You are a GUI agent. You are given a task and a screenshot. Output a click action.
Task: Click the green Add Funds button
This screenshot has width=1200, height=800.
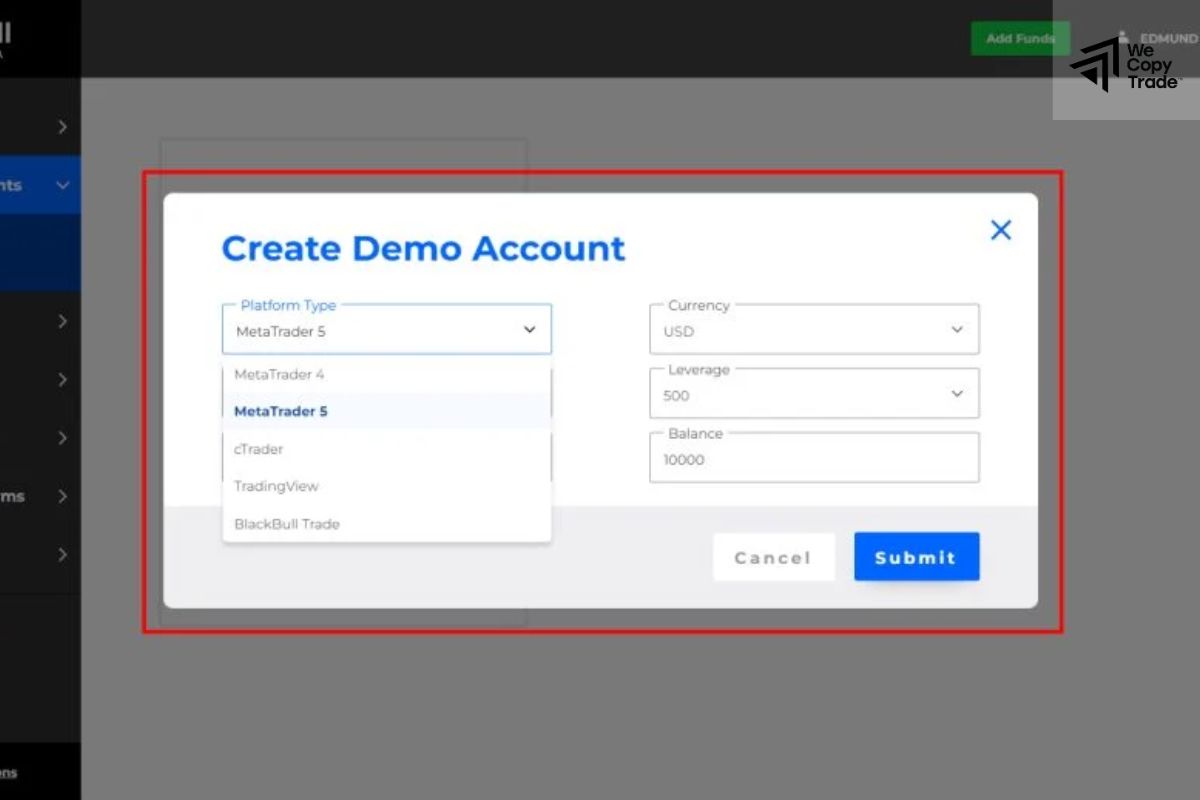pos(1020,38)
